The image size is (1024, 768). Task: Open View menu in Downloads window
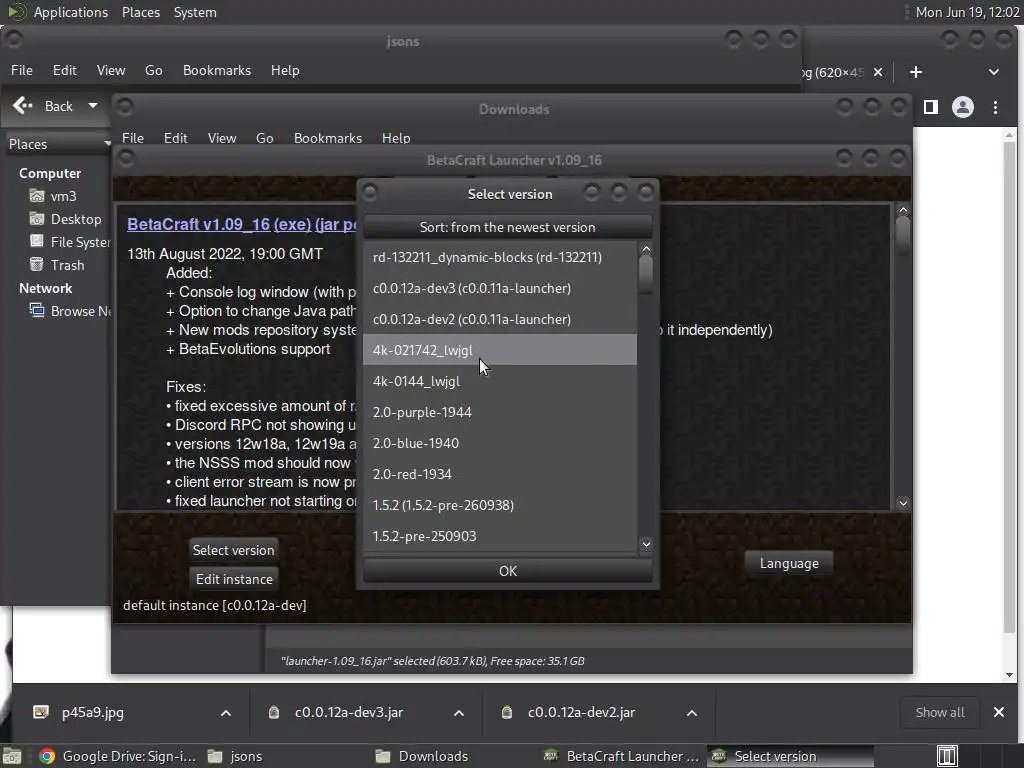click(222, 138)
